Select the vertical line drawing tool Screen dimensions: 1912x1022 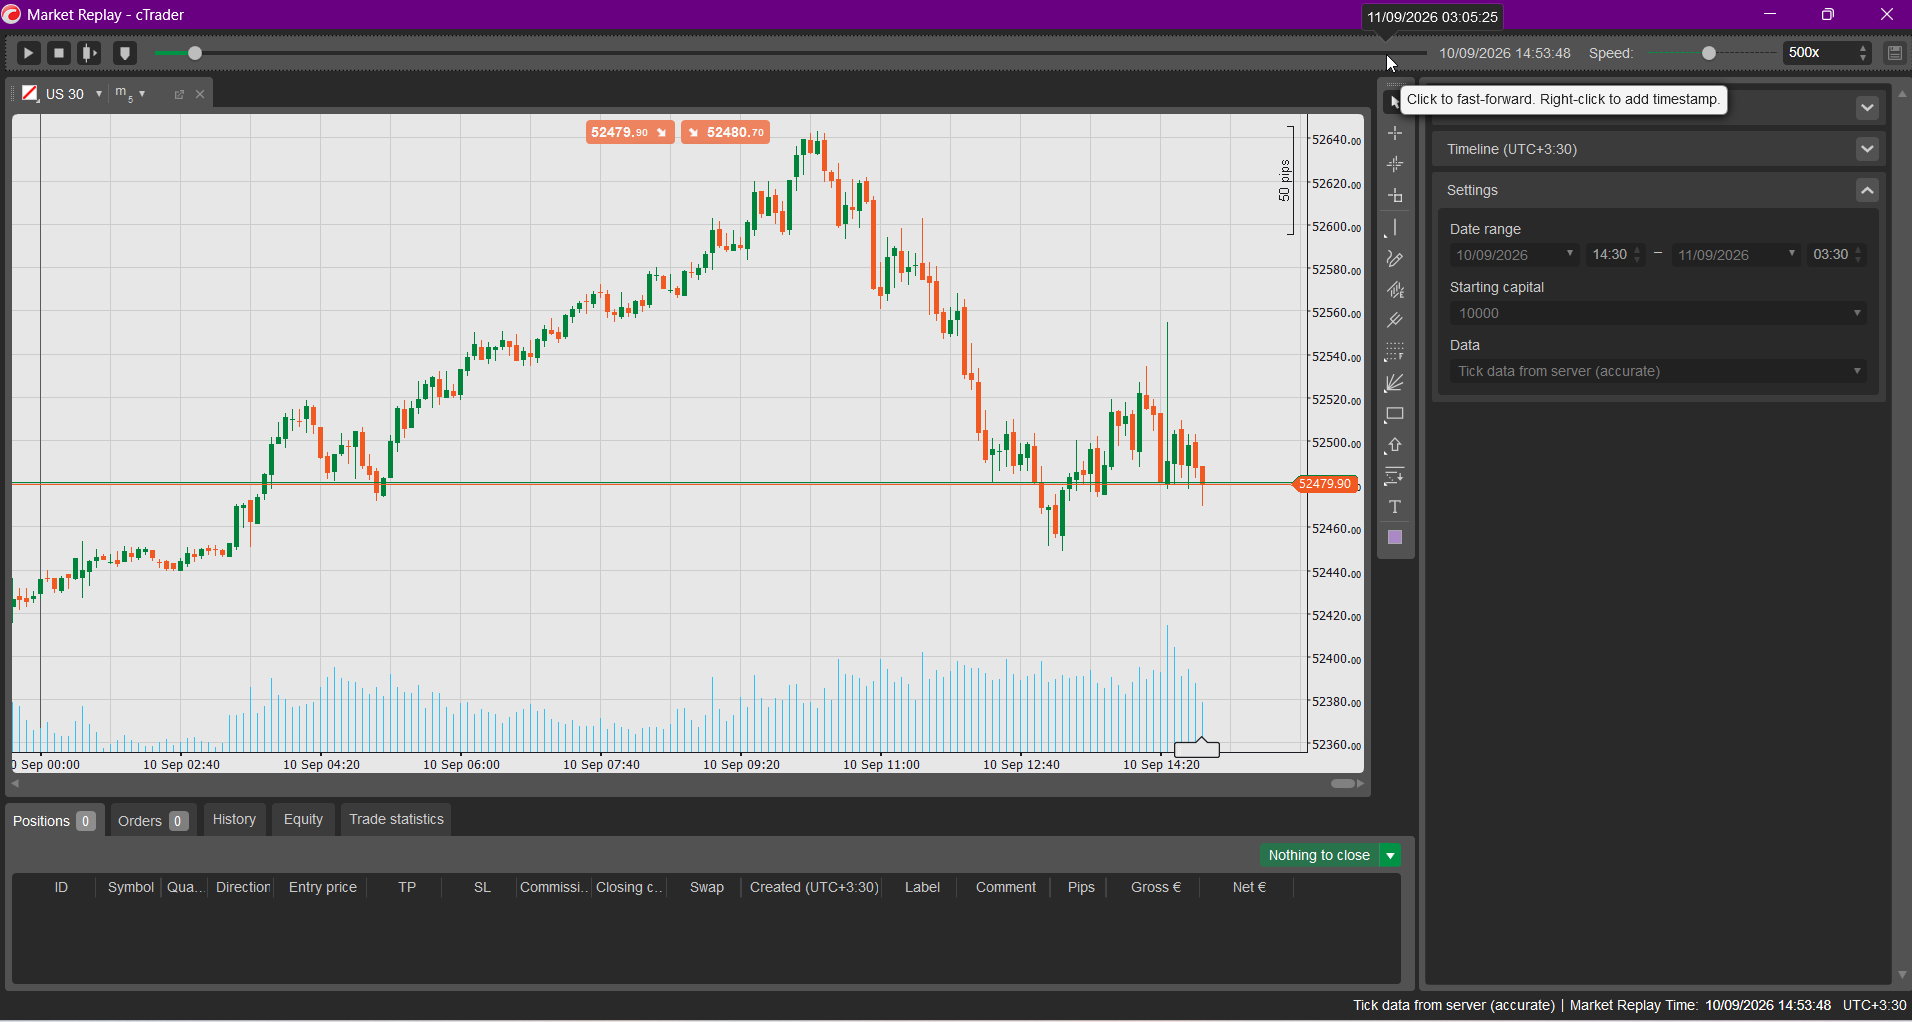1395,227
